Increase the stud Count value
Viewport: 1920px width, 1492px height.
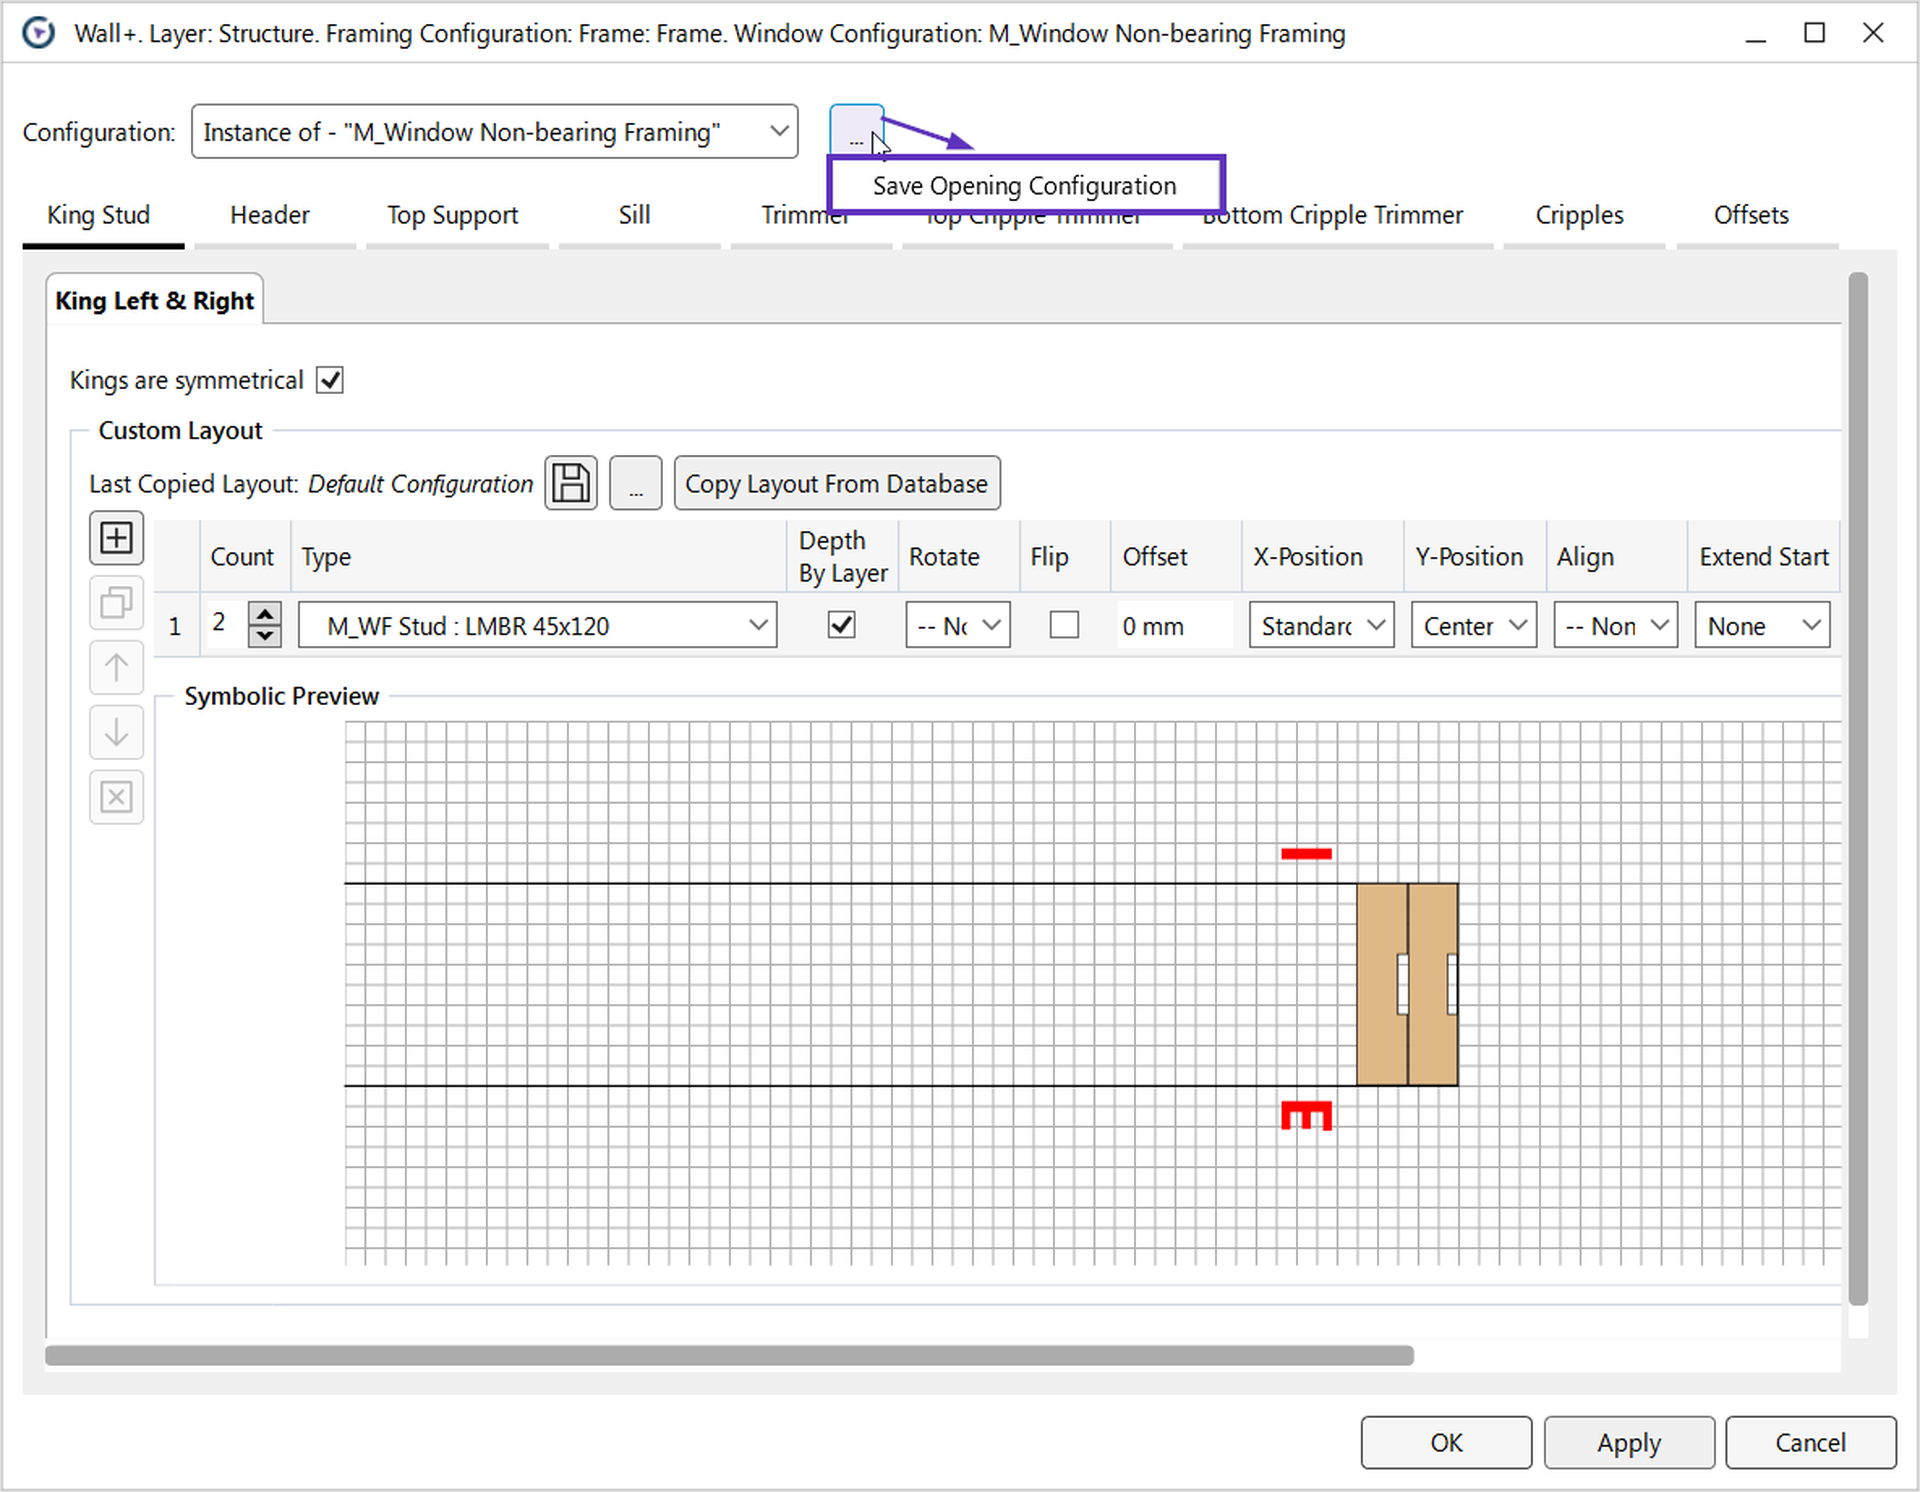coord(265,612)
